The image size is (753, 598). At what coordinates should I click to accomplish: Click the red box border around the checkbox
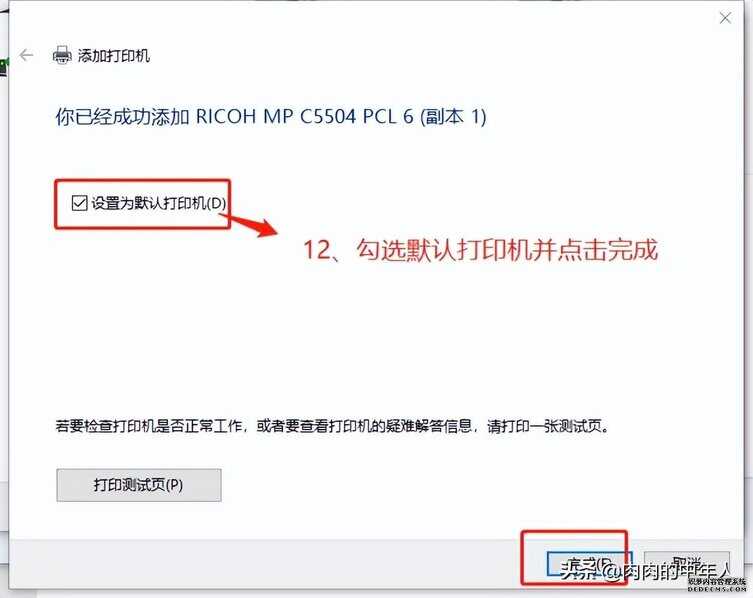click(143, 181)
